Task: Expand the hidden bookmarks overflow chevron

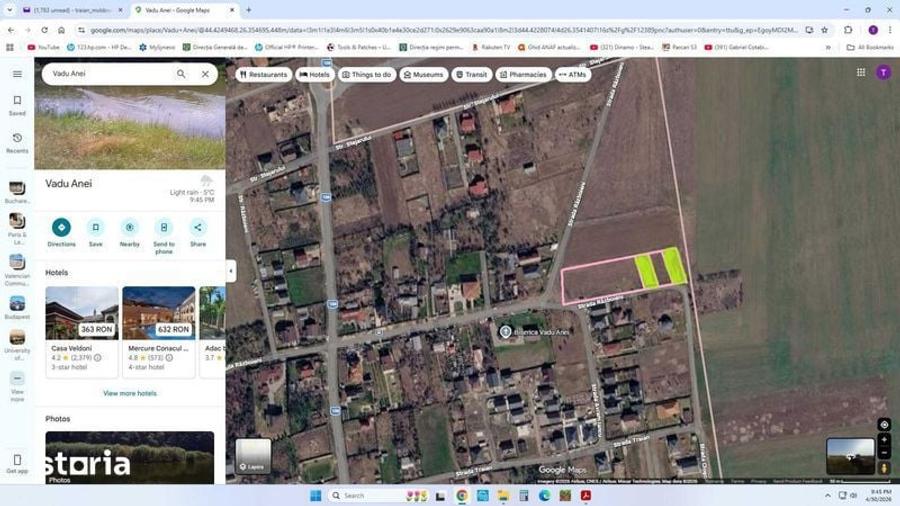Action: pos(828,47)
